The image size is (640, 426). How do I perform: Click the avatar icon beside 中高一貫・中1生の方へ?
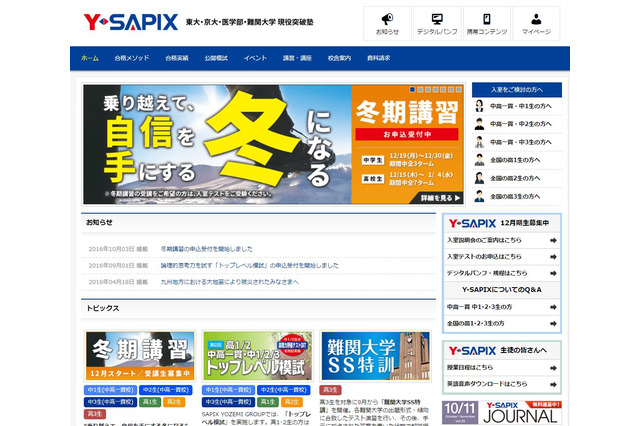pos(479,106)
